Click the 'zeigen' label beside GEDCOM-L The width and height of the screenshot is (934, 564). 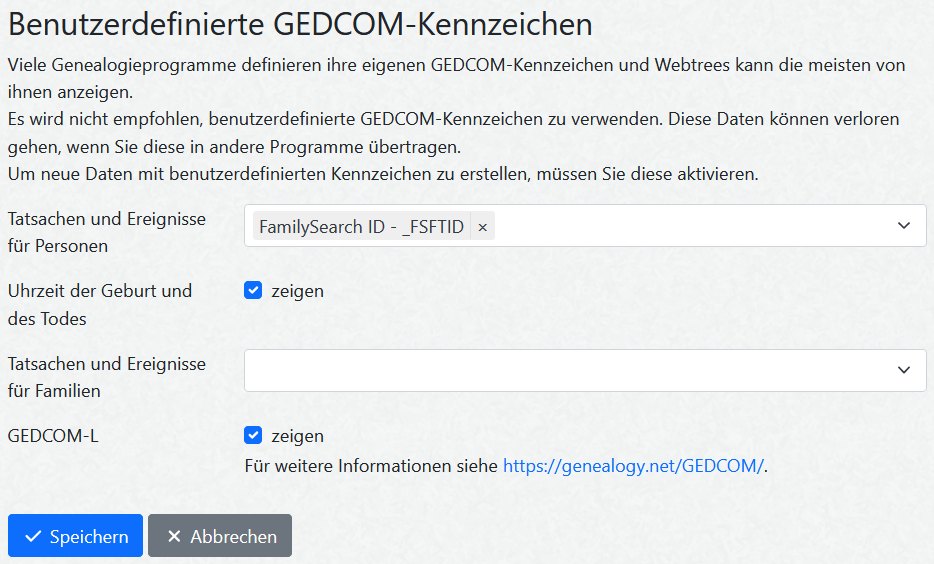pos(297,436)
